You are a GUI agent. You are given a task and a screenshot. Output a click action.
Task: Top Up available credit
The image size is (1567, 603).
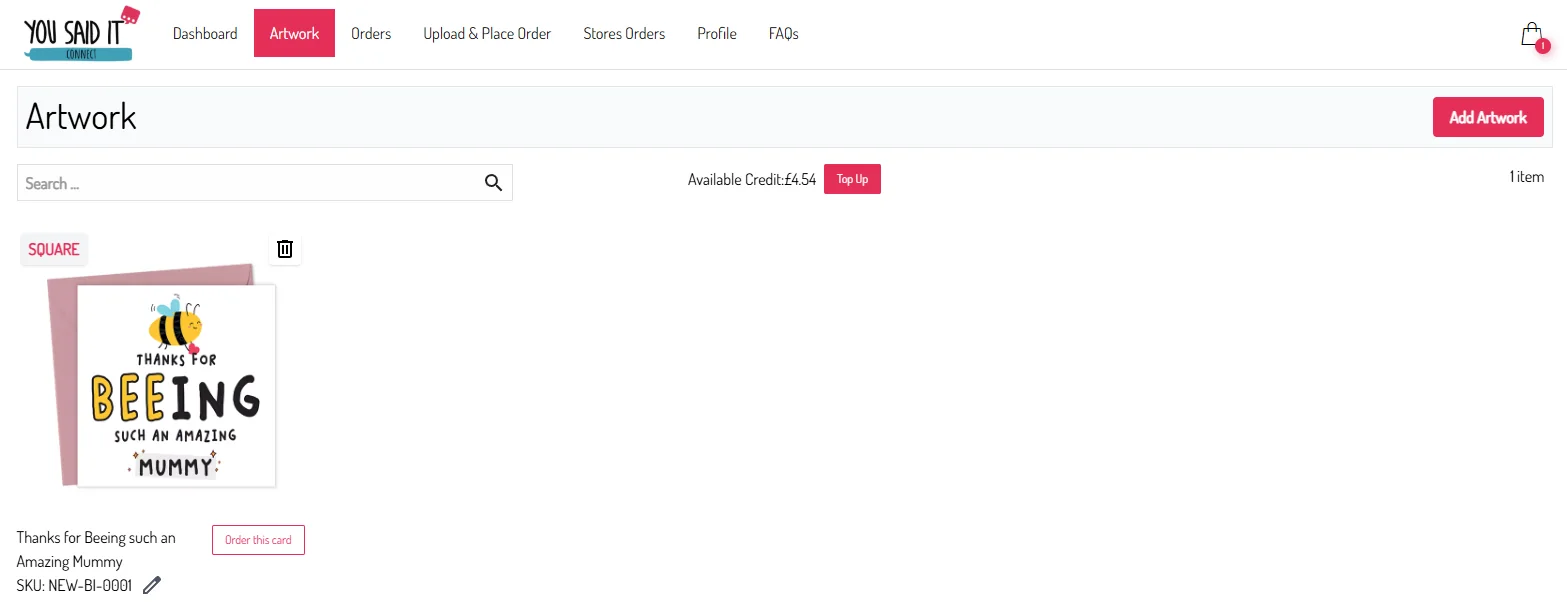(852, 179)
